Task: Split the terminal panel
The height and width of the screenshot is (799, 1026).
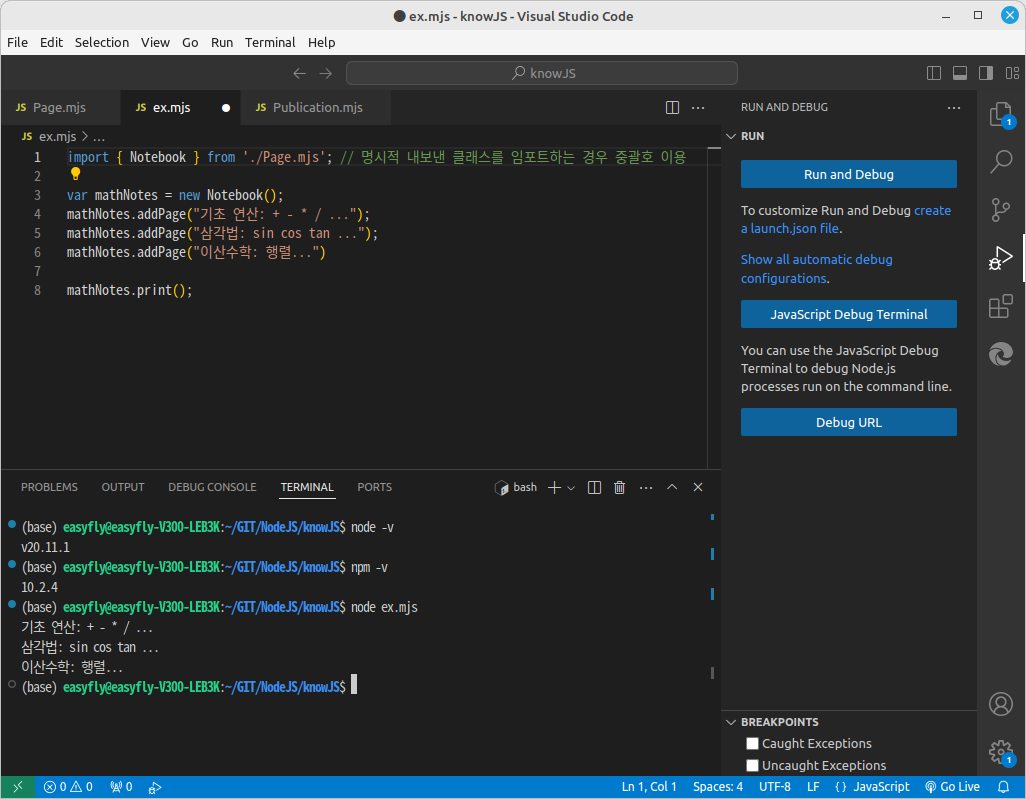Action: click(x=594, y=488)
